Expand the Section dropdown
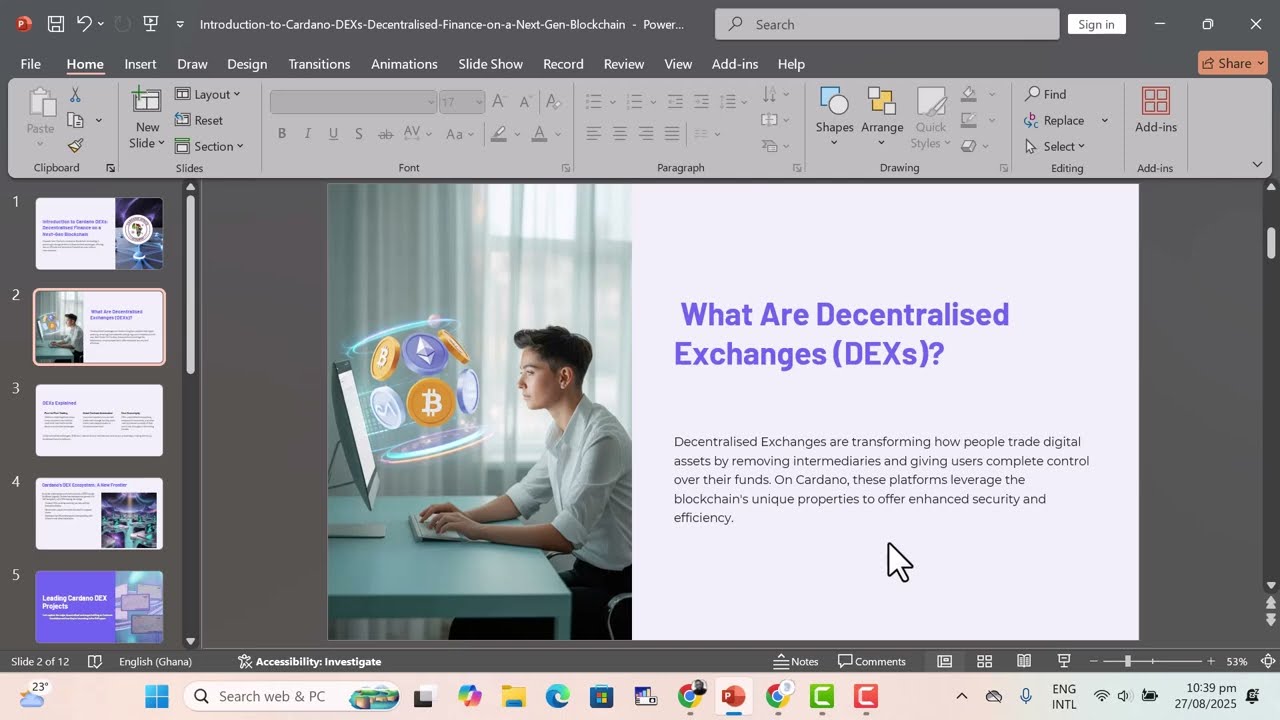This screenshot has width=1280, height=720. coord(209,146)
